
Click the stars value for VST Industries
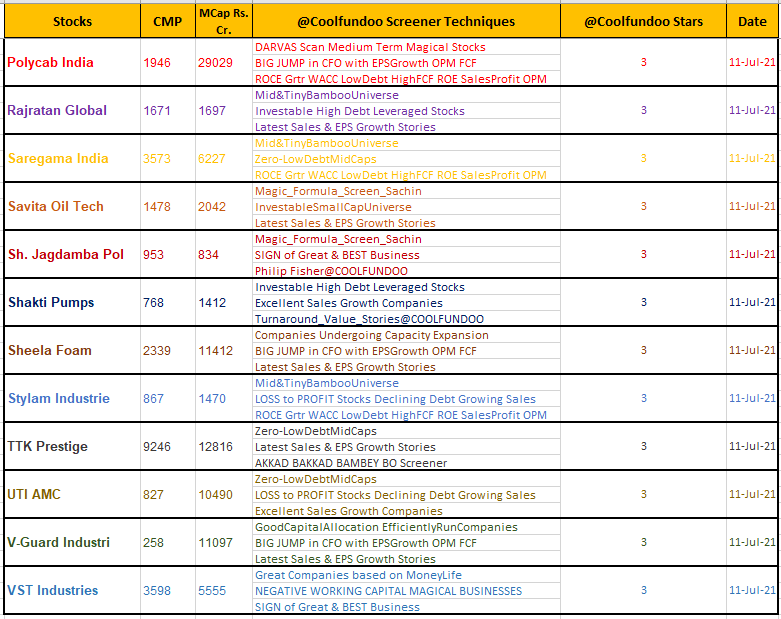(x=644, y=591)
